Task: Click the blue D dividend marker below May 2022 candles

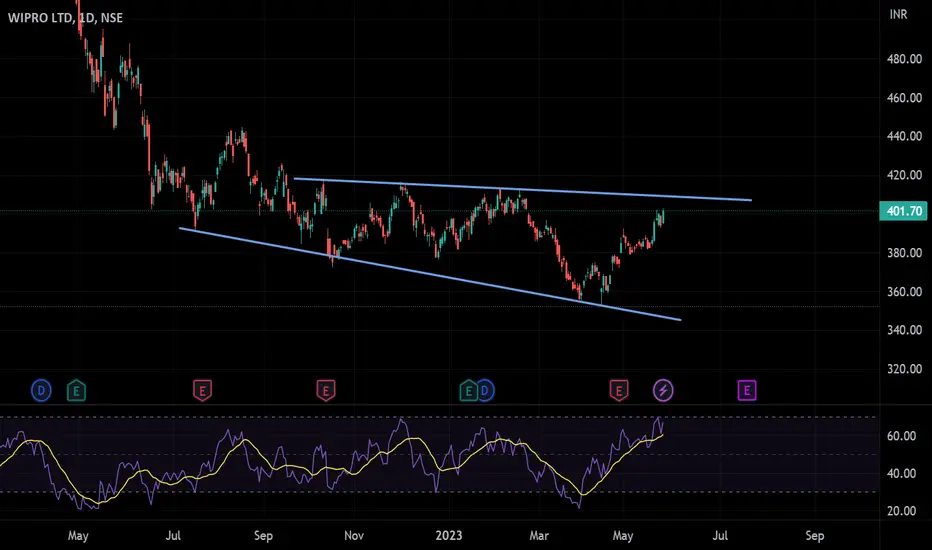Action: pyautogui.click(x=41, y=391)
